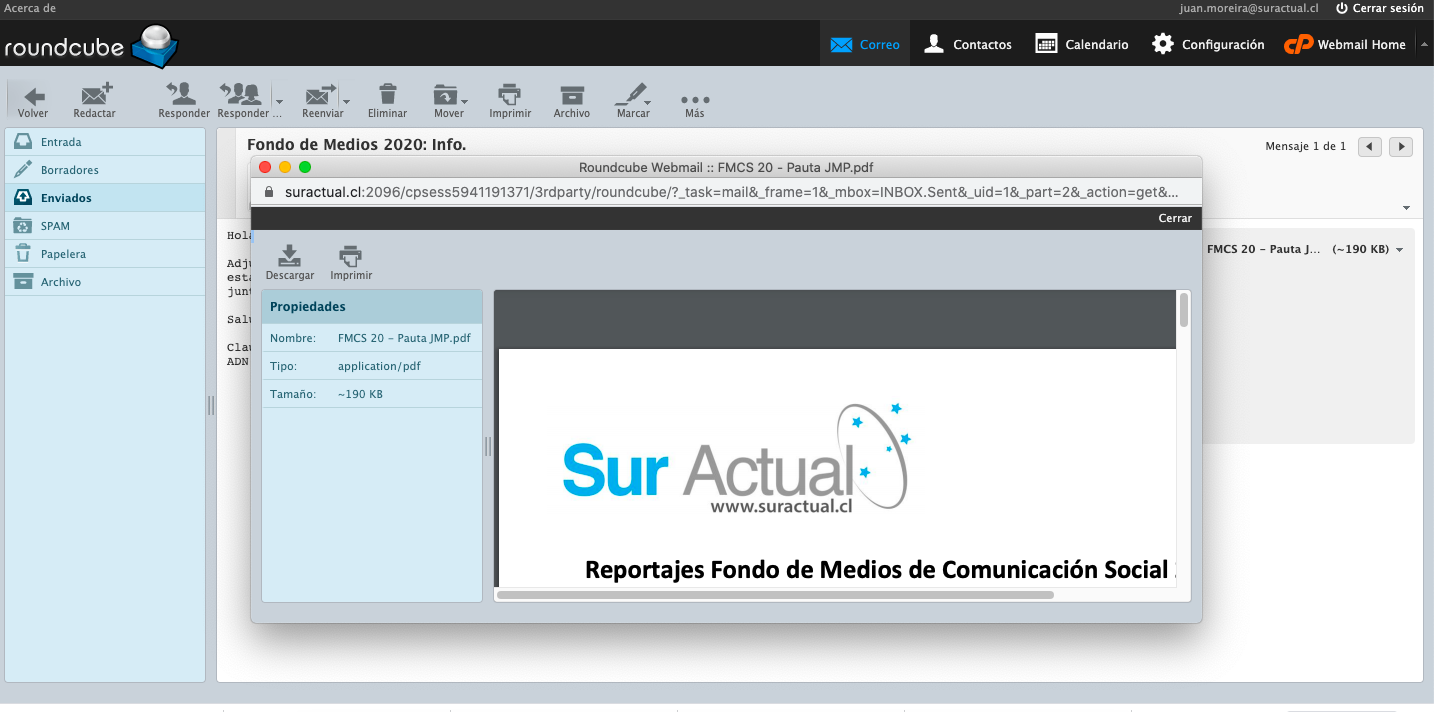Archive the message using toolbar Archivo

pyautogui.click(x=572, y=101)
